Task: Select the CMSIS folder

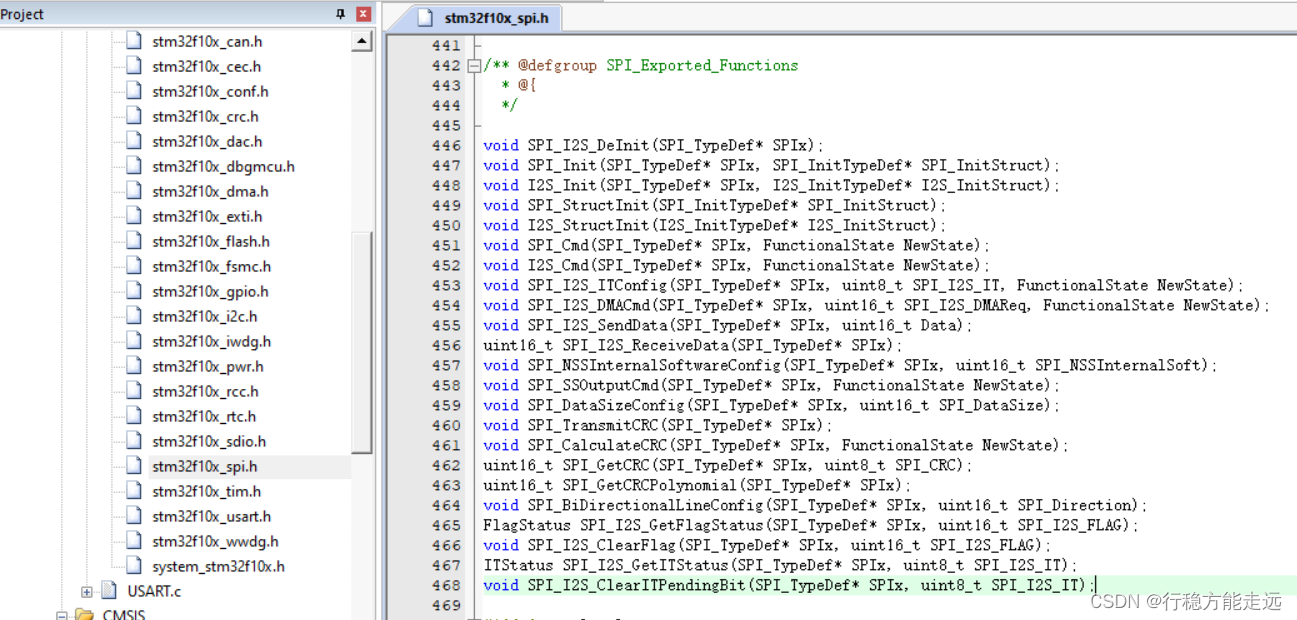Action: 124,615
